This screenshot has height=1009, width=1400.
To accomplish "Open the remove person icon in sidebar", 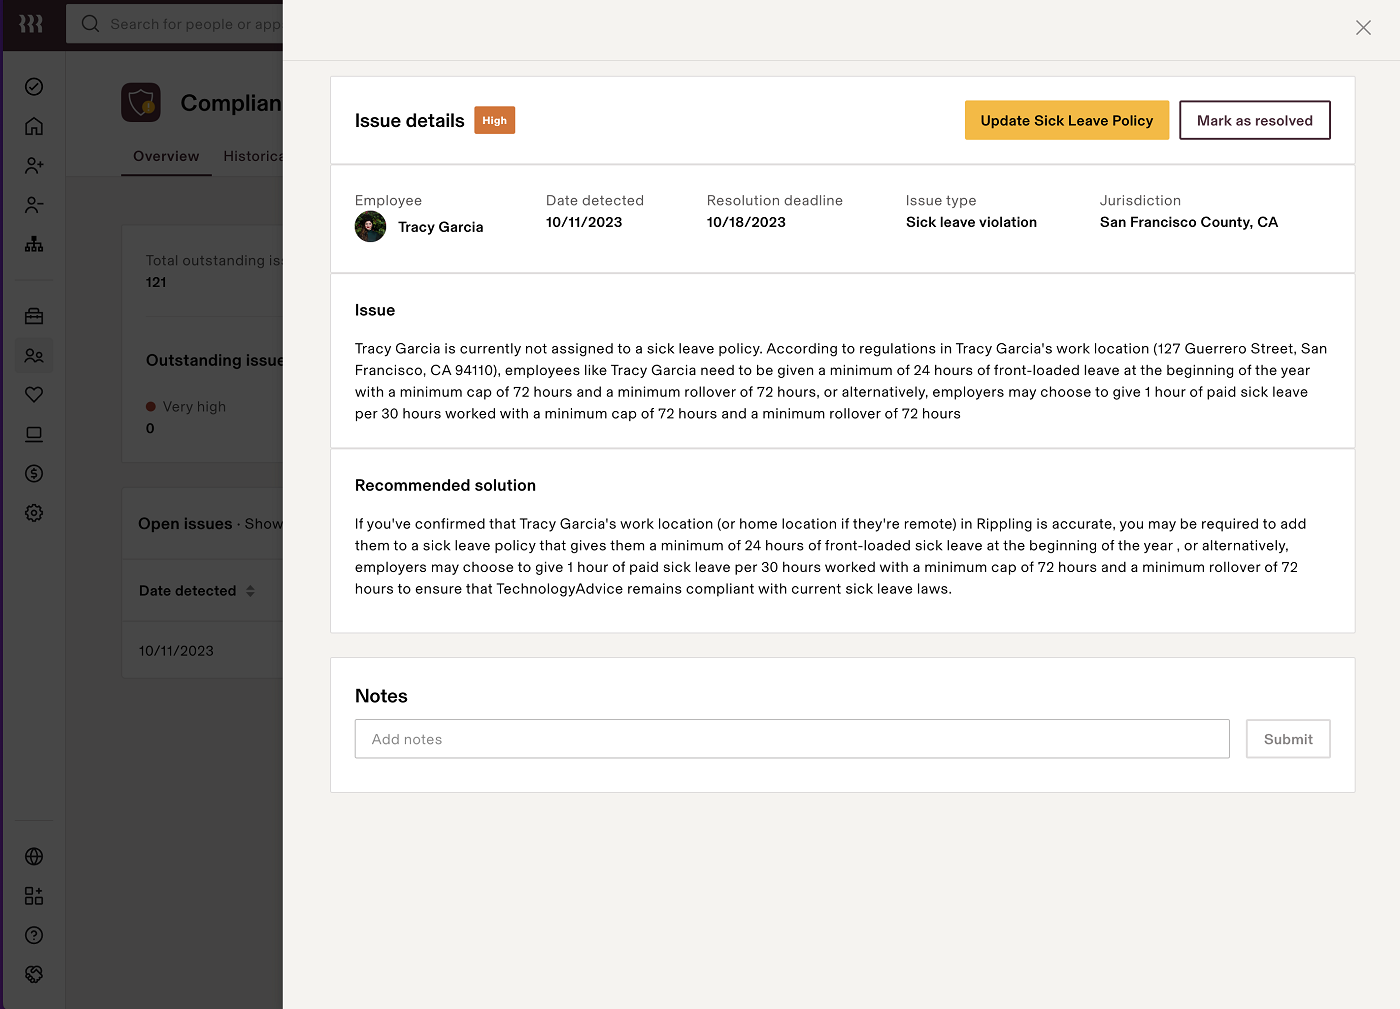I will click(x=34, y=205).
